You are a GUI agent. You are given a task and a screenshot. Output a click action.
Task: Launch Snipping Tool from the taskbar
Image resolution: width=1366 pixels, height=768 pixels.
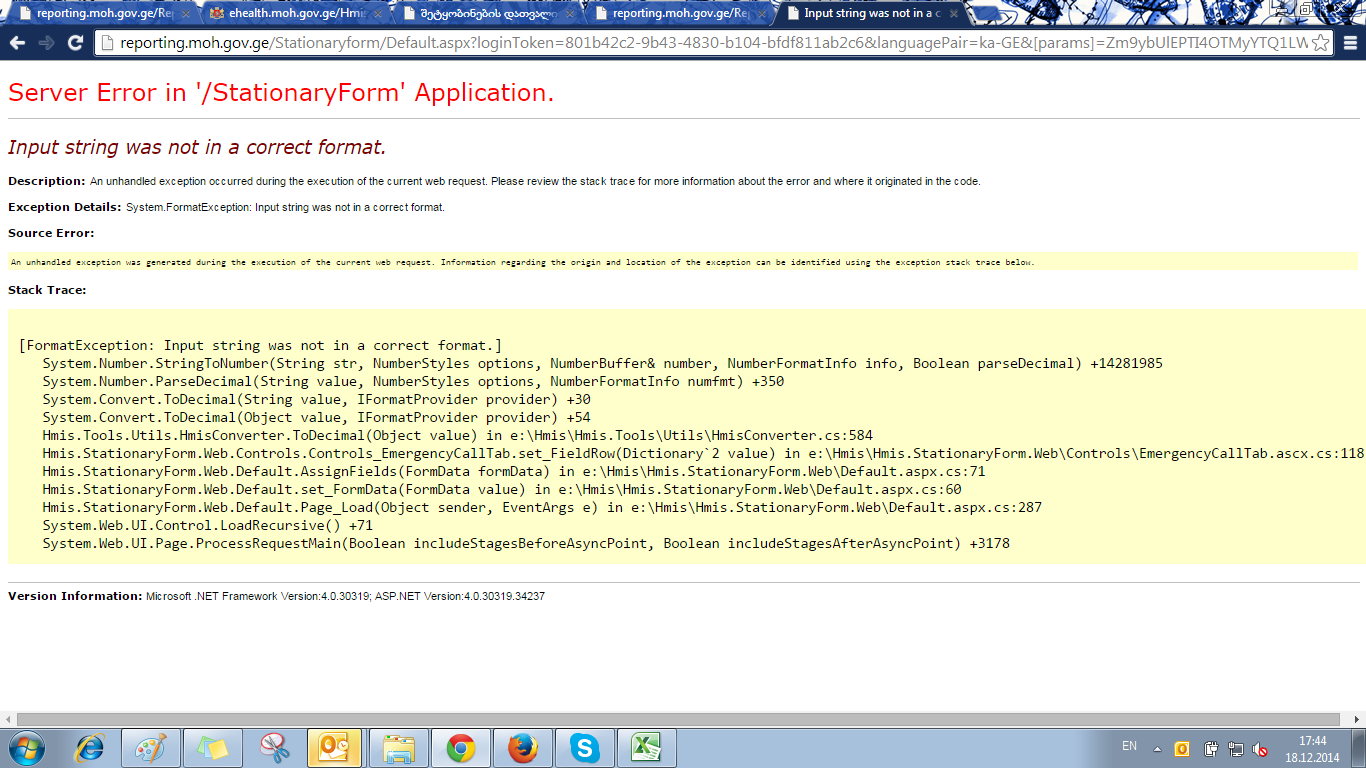tap(274, 748)
